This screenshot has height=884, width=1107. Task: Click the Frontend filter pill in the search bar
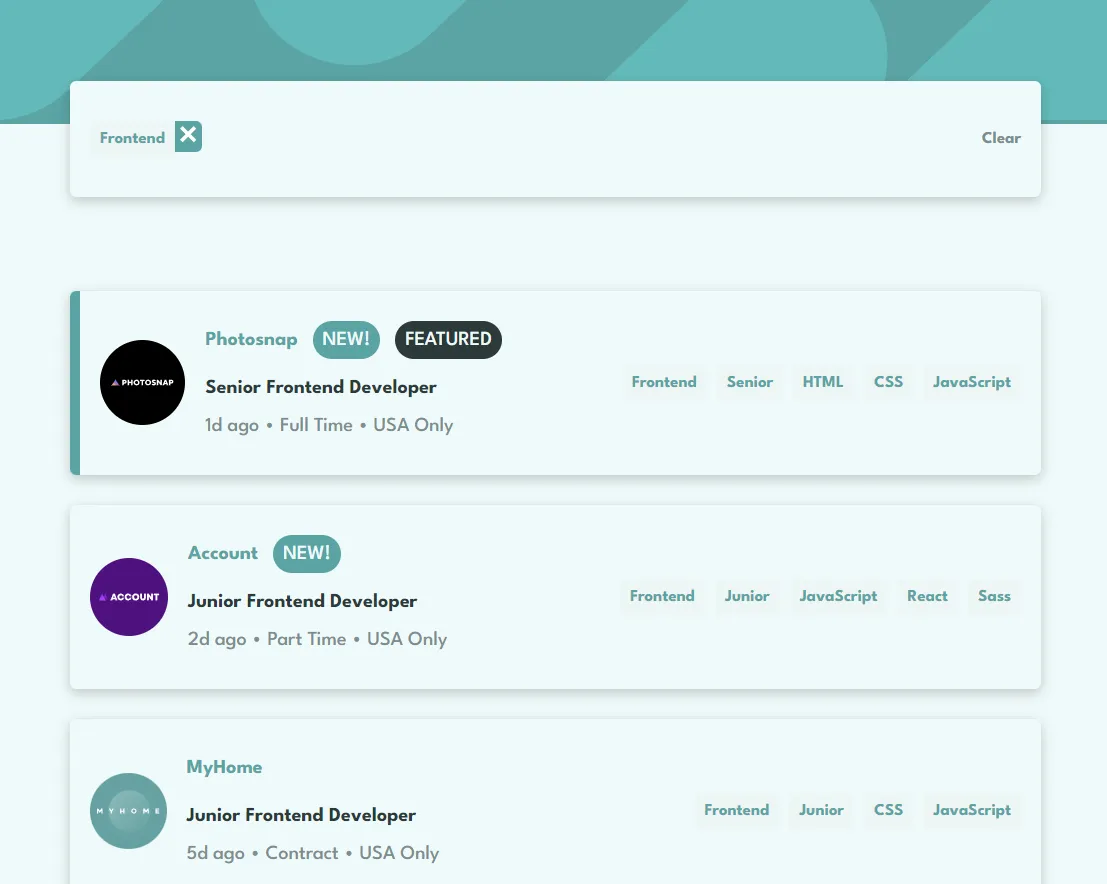[132, 138]
